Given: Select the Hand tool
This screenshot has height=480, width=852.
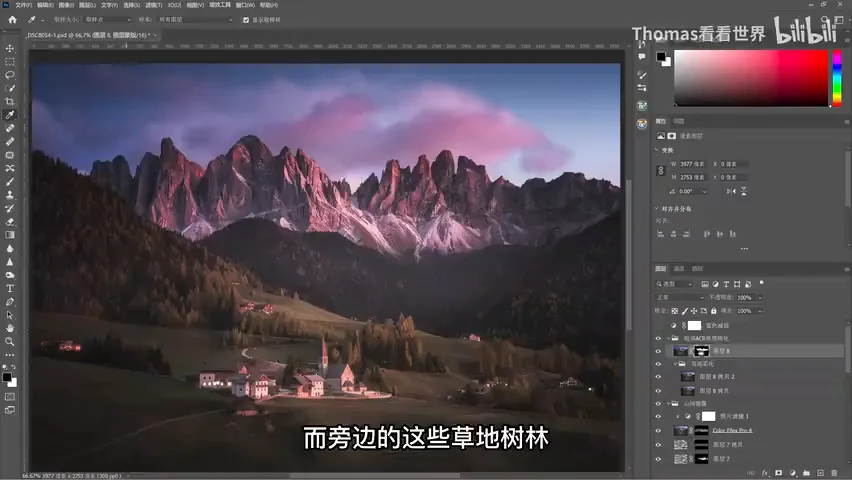Looking at the screenshot, I should click(10, 328).
